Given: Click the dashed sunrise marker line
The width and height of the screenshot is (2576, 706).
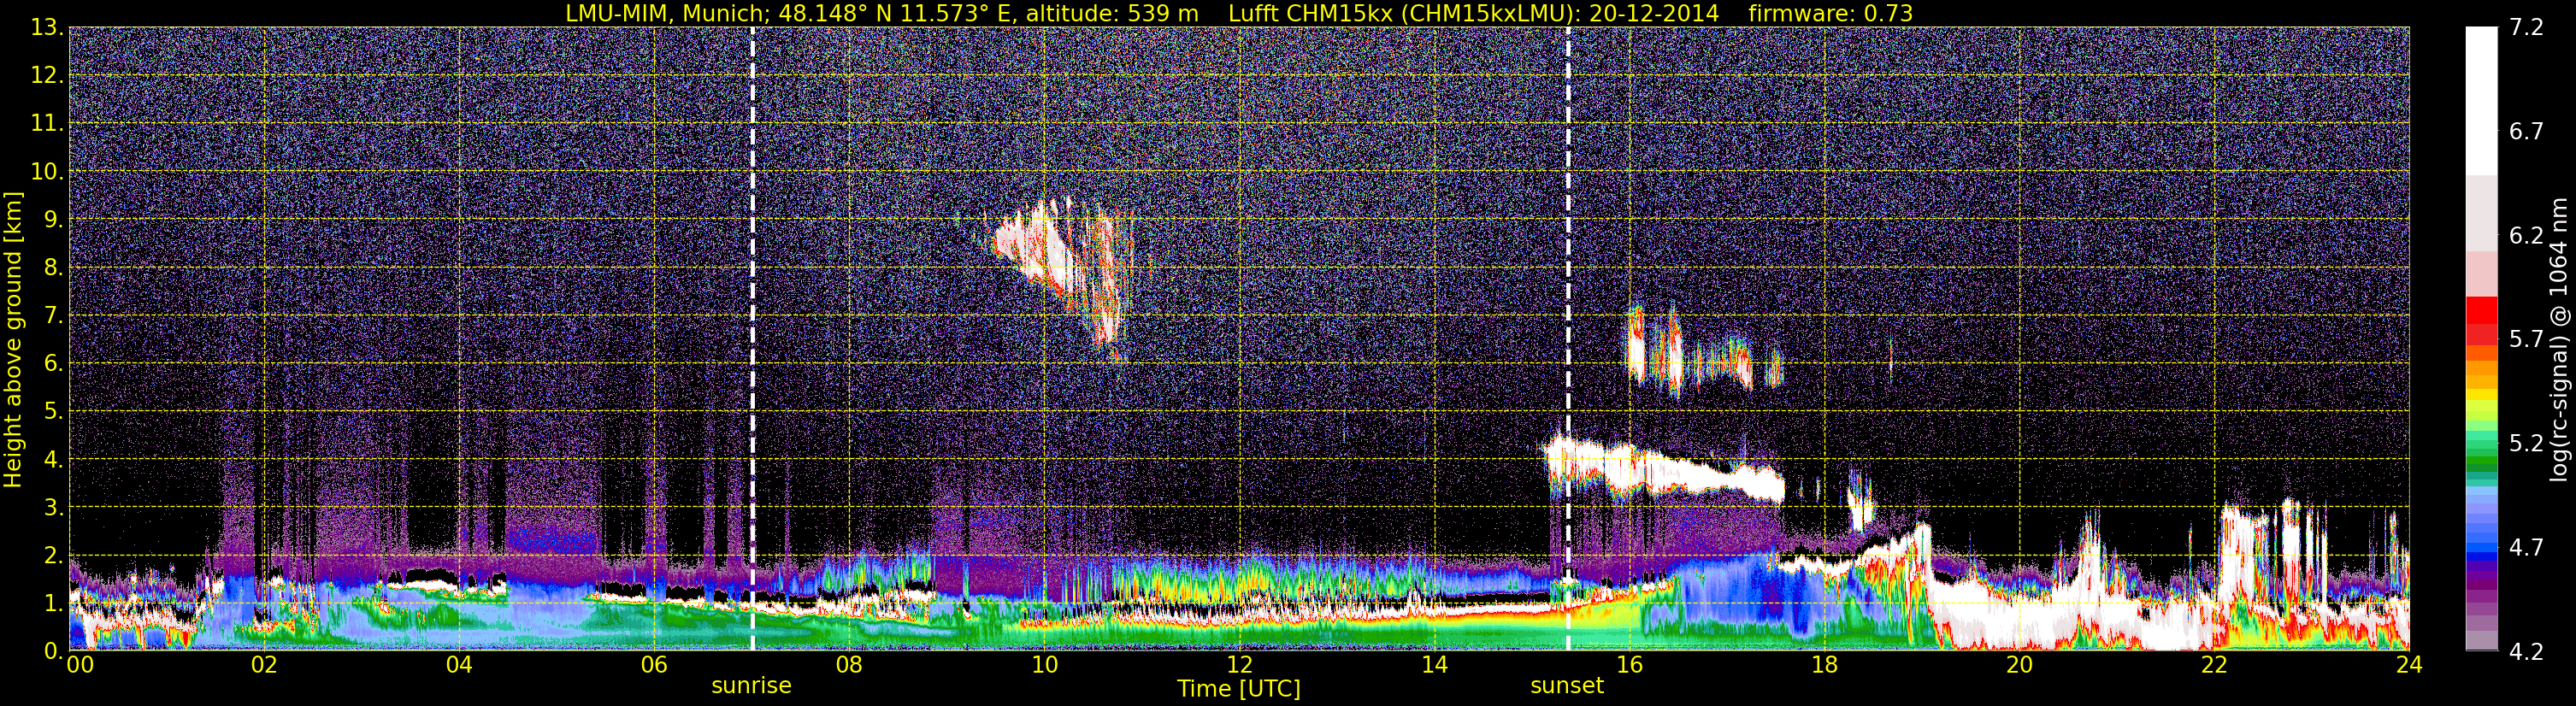Looking at the screenshot, I should (x=752, y=339).
